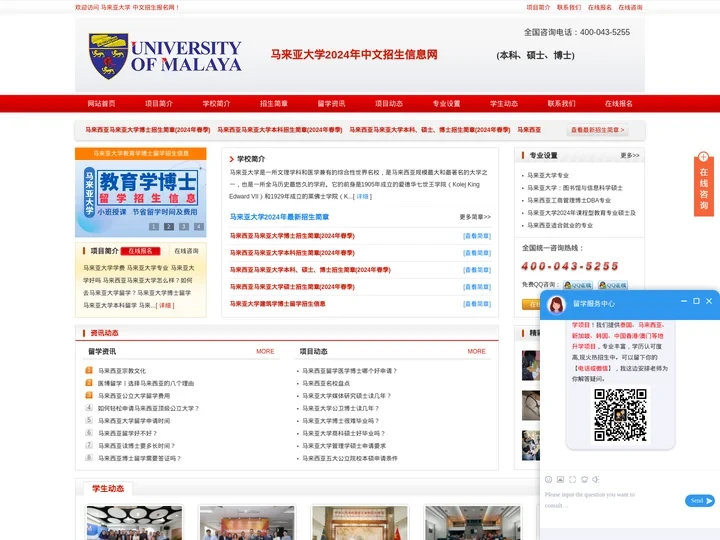Viewport: 720px width, 540px height.
Task: Click the chat agent avatar
Action: [557, 304]
